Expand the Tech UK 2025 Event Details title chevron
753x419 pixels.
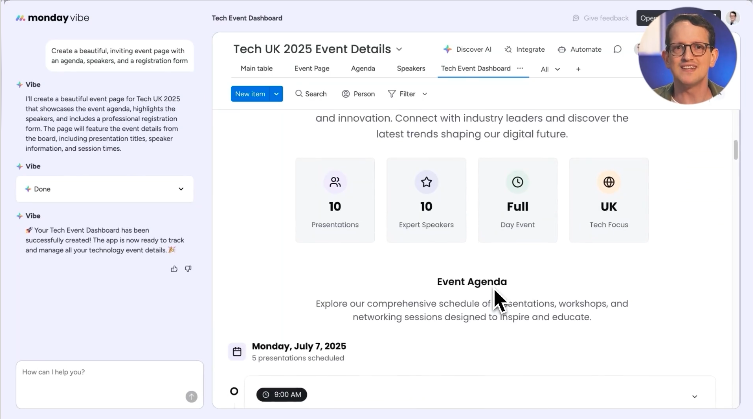pos(399,49)
